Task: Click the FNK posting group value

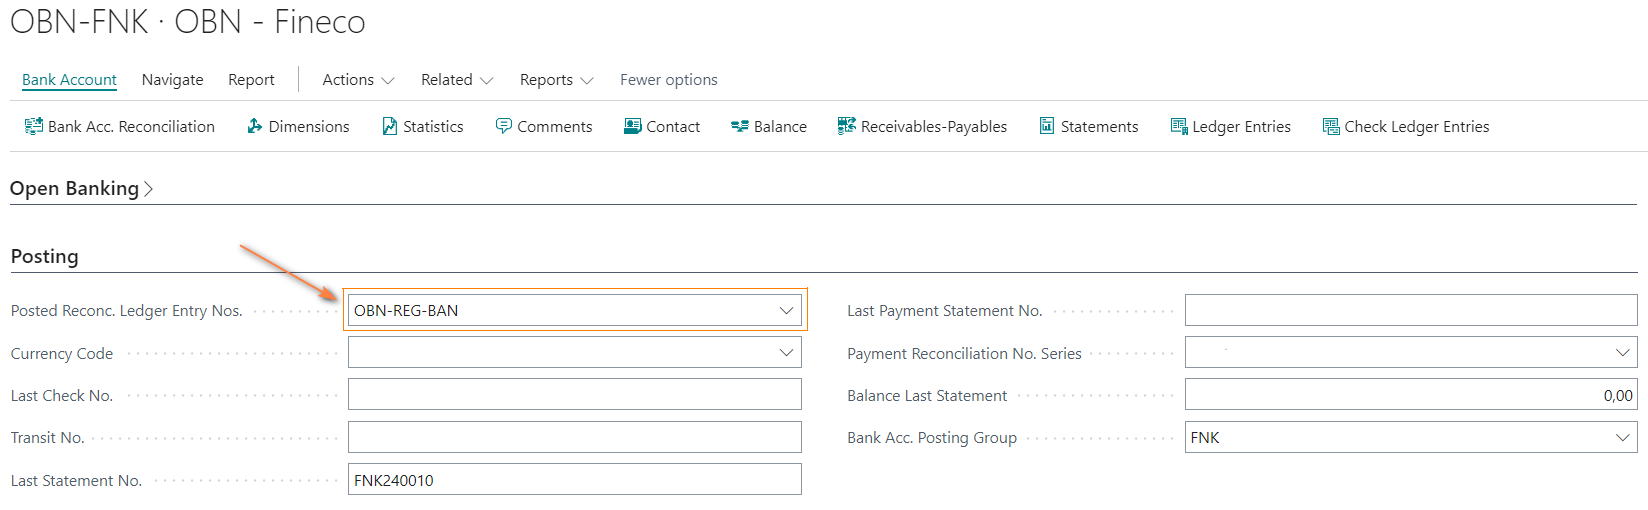Action: (x=1205, y=438)
